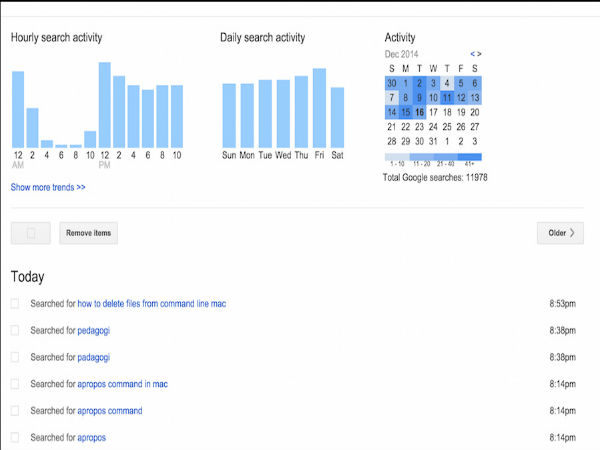Image resolution: width=600 pixels, height=450 pixels.
Task: Click the Older page chevron button
Action: tap(560, 233)
